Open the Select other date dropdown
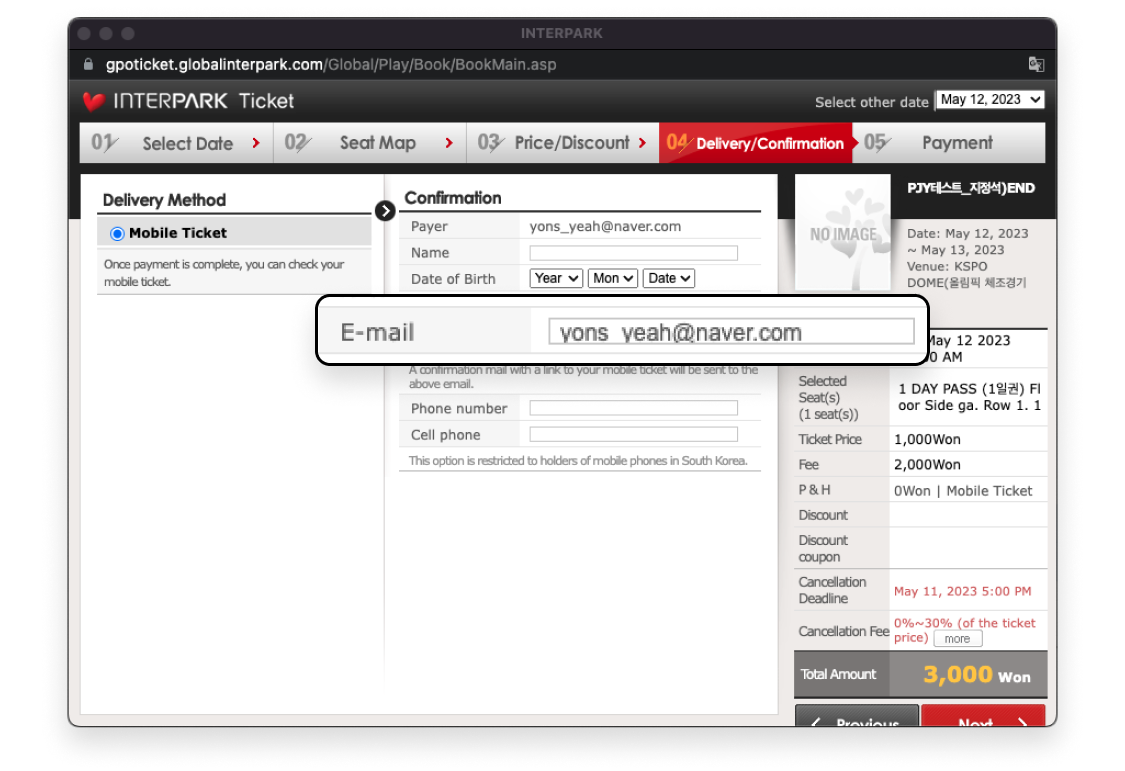The height and width of the screenshot is (771, 1125). pos(990,100)
